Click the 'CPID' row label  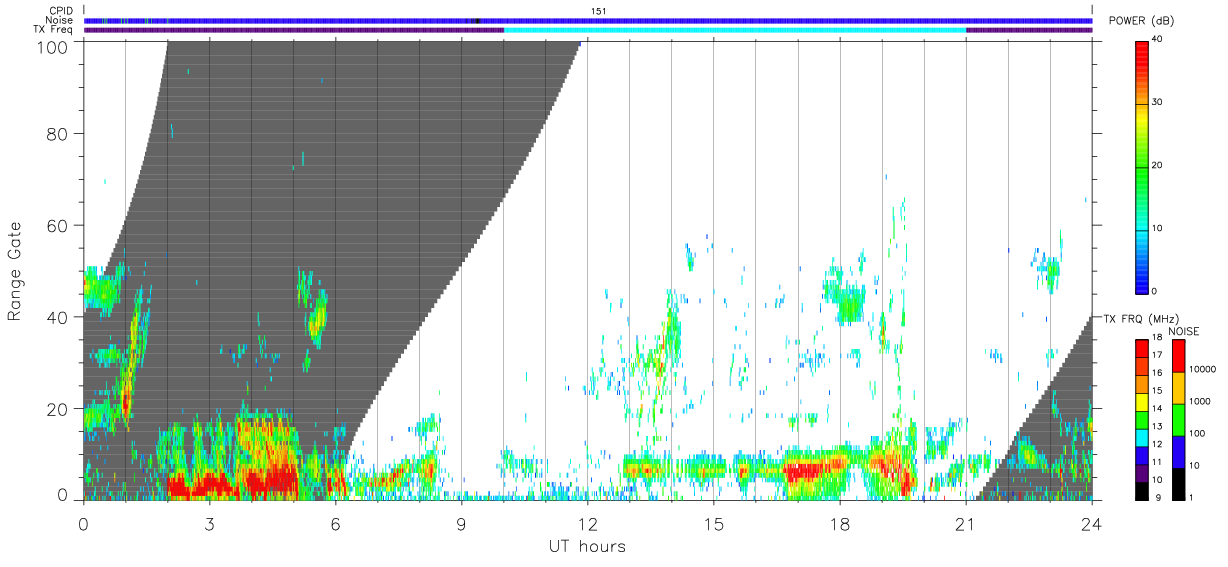coord(61,11)
